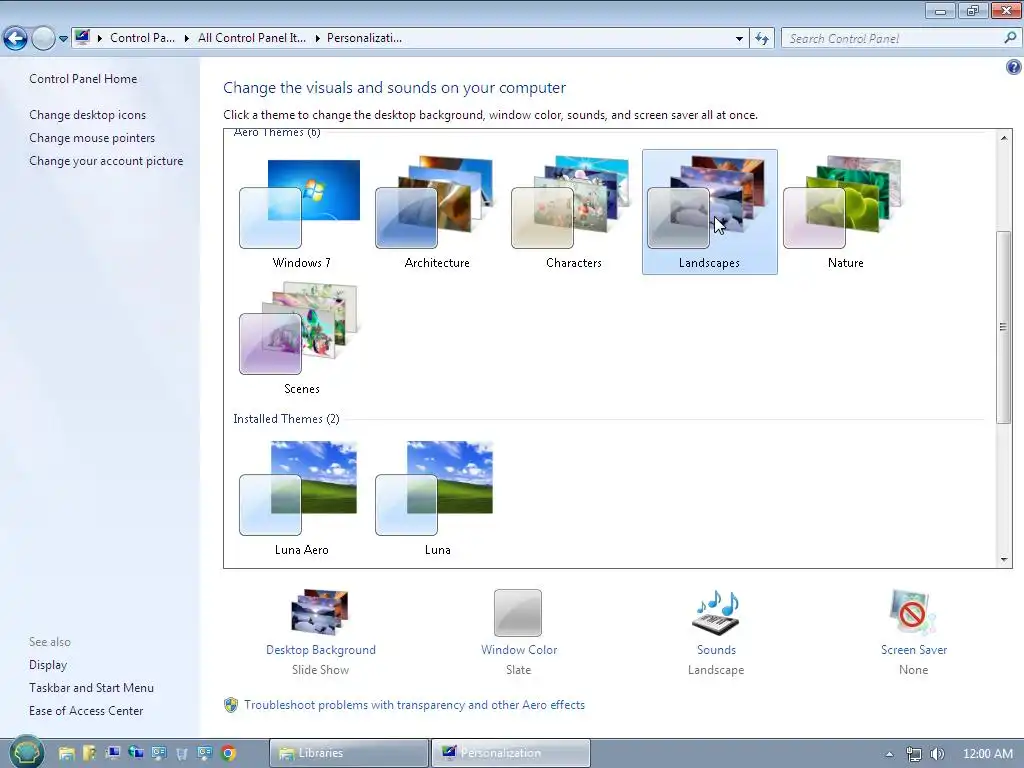Open Desktop Background slide show settings
Viewport: 1024px width, 768px height.
[x=321, y=632]
